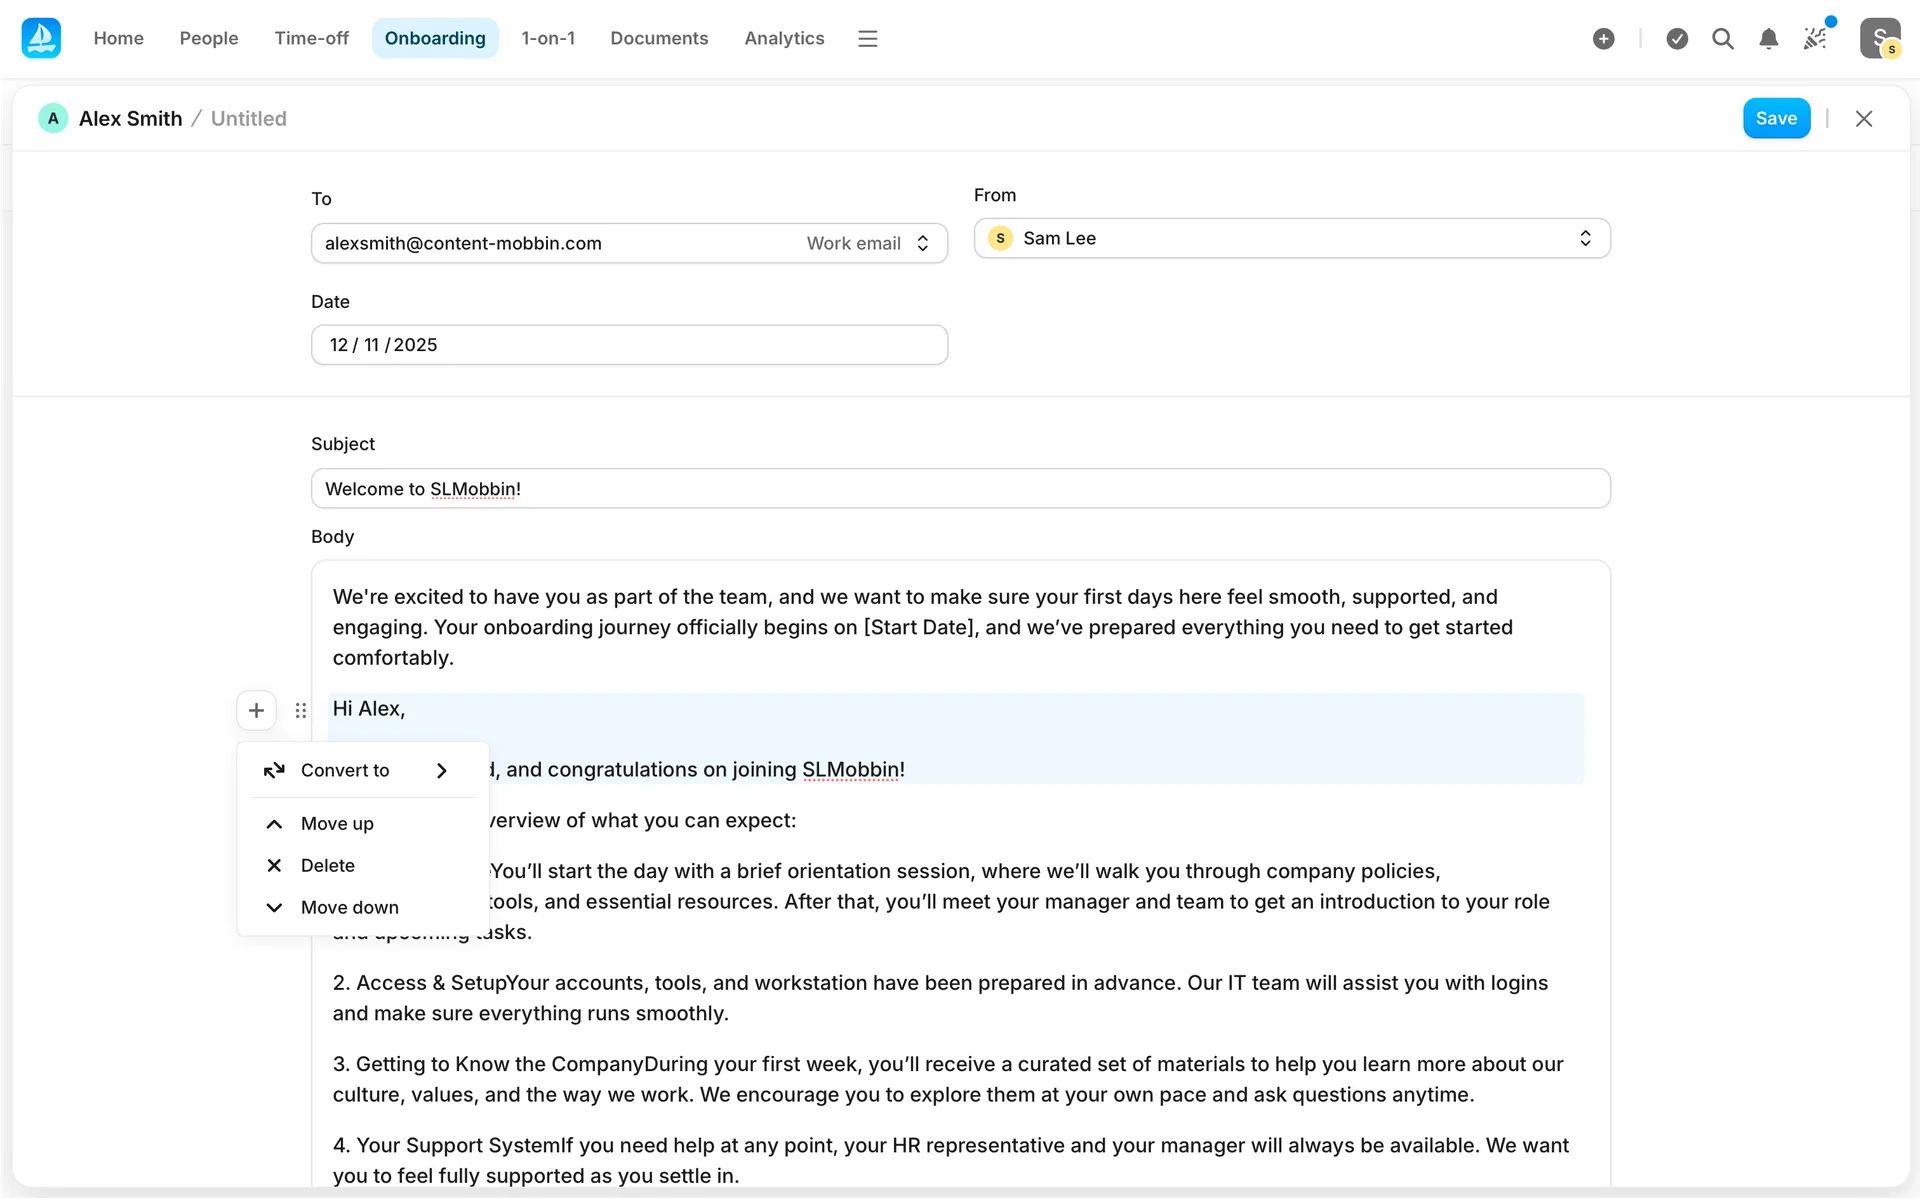Click the add plus icon in top bar
The image size is (1920, 1200).
(x=1603, y=38)
